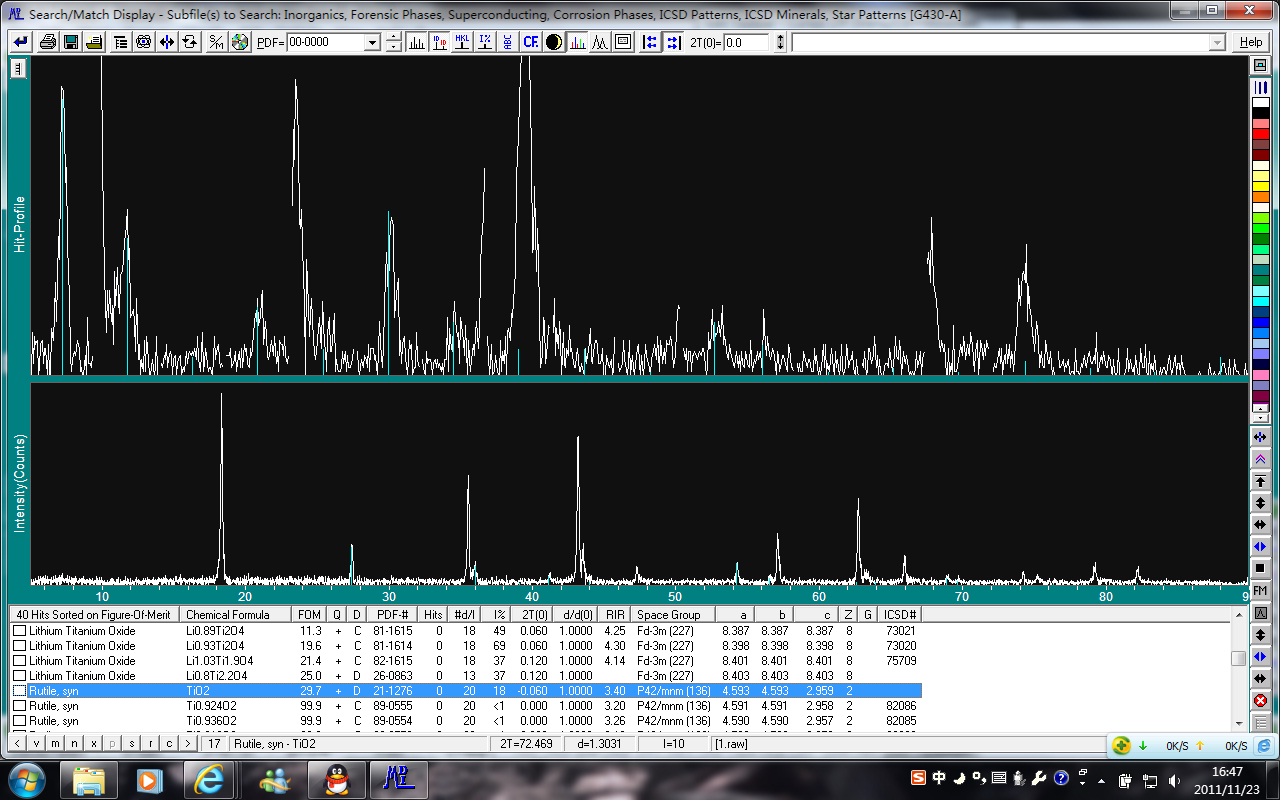Click the S/M search match icon
This screenshot has height=803, width=1282.
[216, 42]
